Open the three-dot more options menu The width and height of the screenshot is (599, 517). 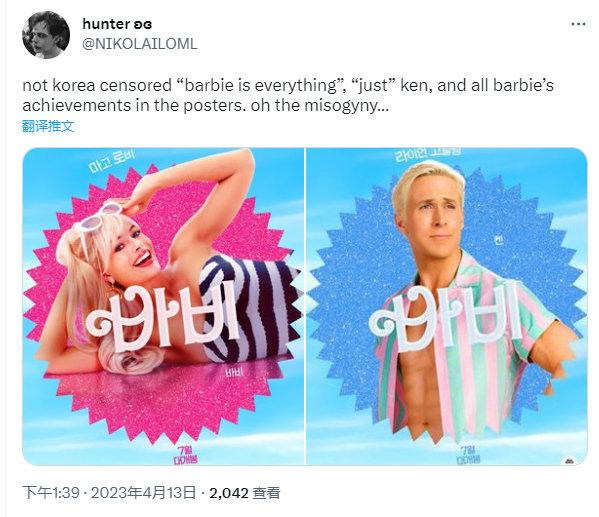[578, 24]
